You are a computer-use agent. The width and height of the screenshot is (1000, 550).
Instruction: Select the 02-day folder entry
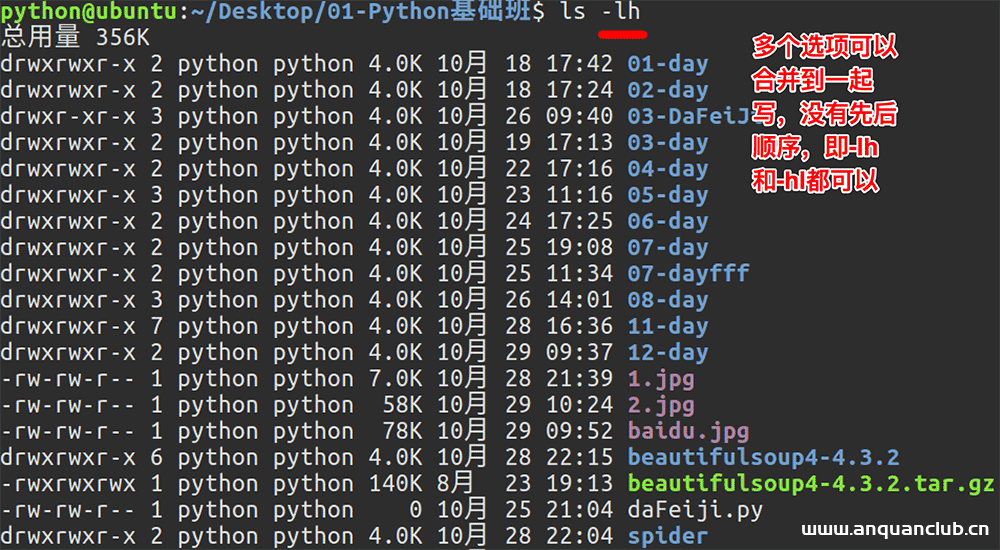pos(667,91)
